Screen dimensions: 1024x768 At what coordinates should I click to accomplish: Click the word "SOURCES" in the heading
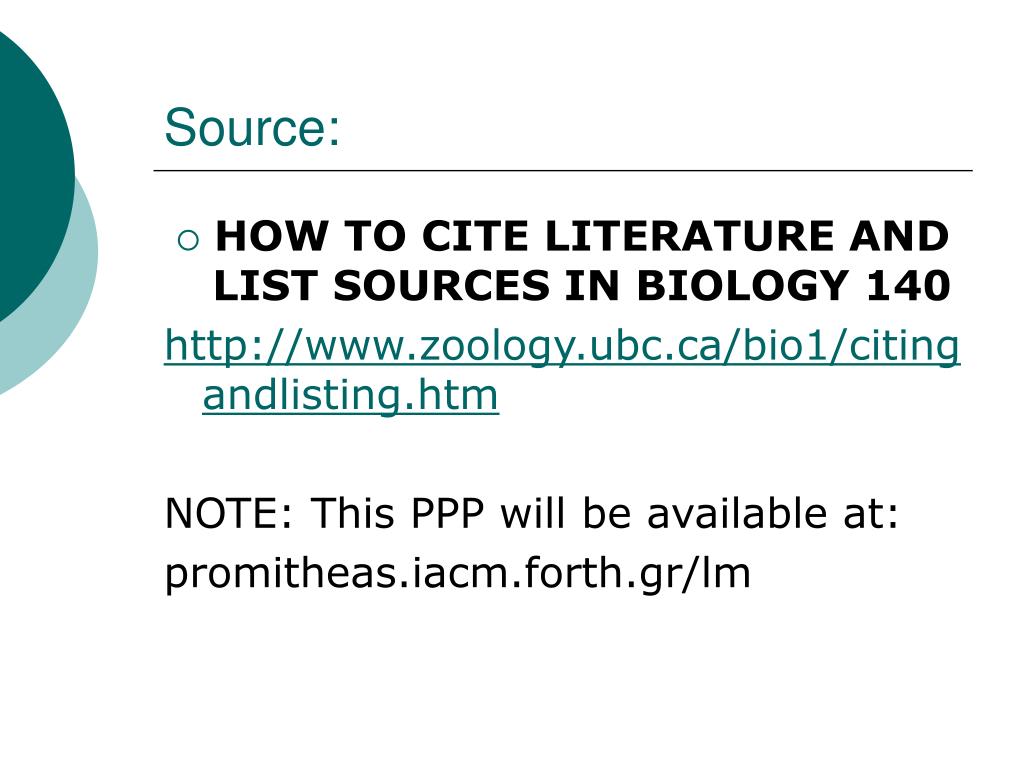442,285
